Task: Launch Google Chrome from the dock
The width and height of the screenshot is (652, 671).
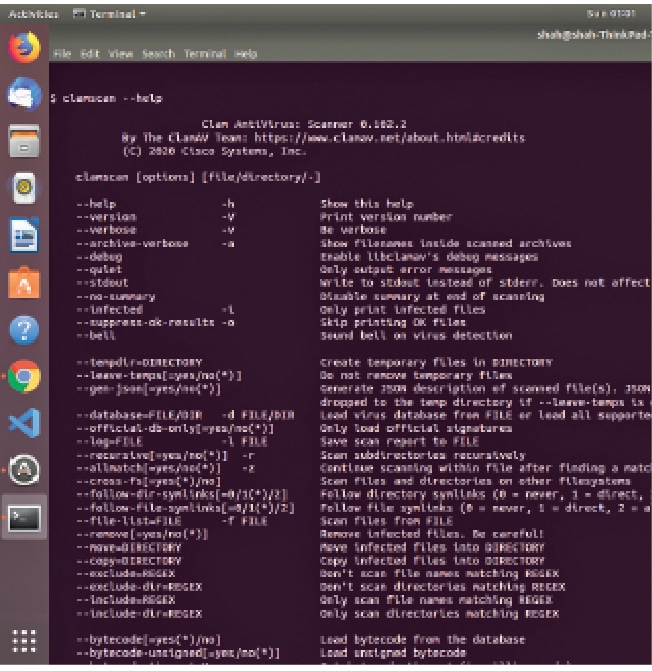Action: pos(24,376)
